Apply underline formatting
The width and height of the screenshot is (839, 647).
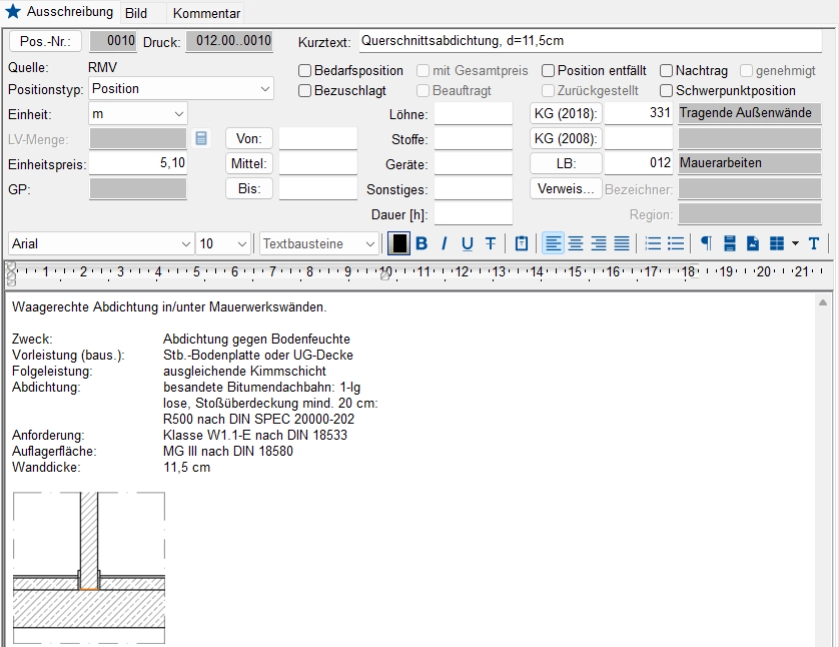point(467,244)
